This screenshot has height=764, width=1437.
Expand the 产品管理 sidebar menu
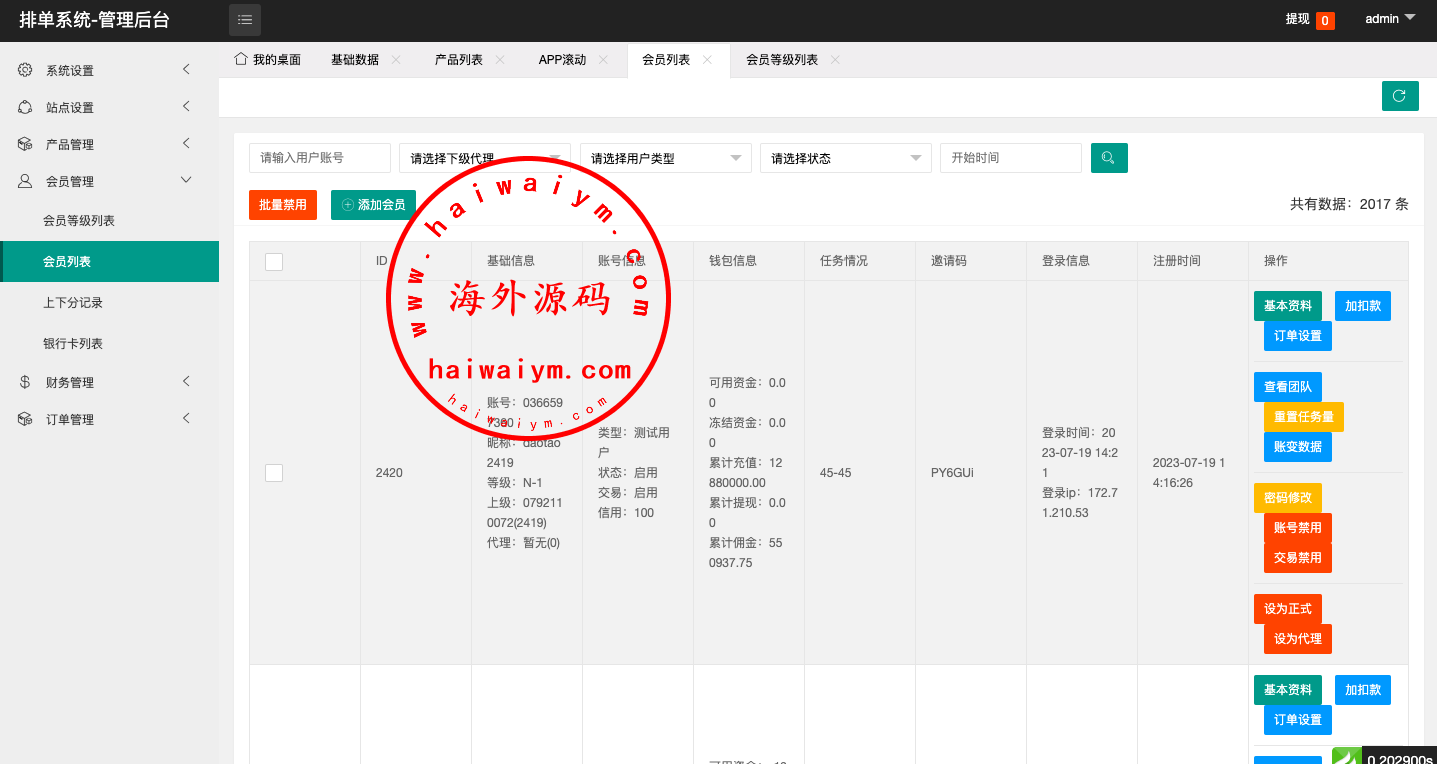tap(108, 144)
